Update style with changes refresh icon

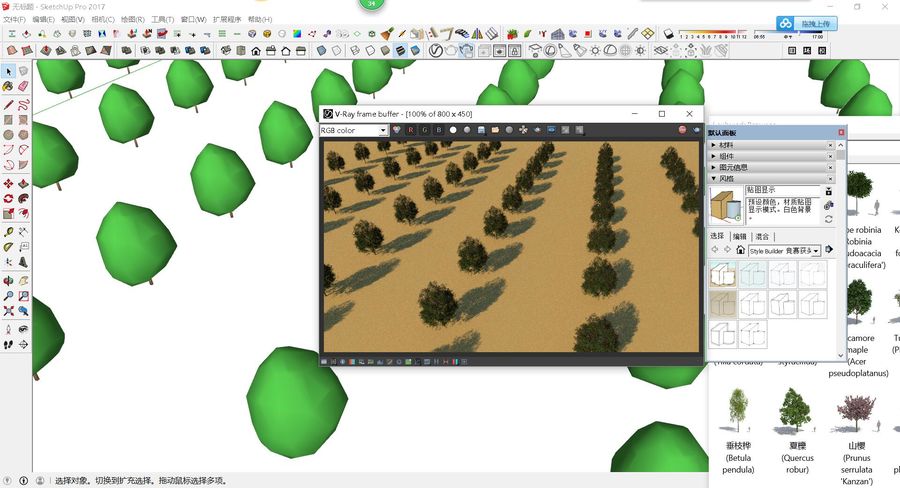click(829, 219)
